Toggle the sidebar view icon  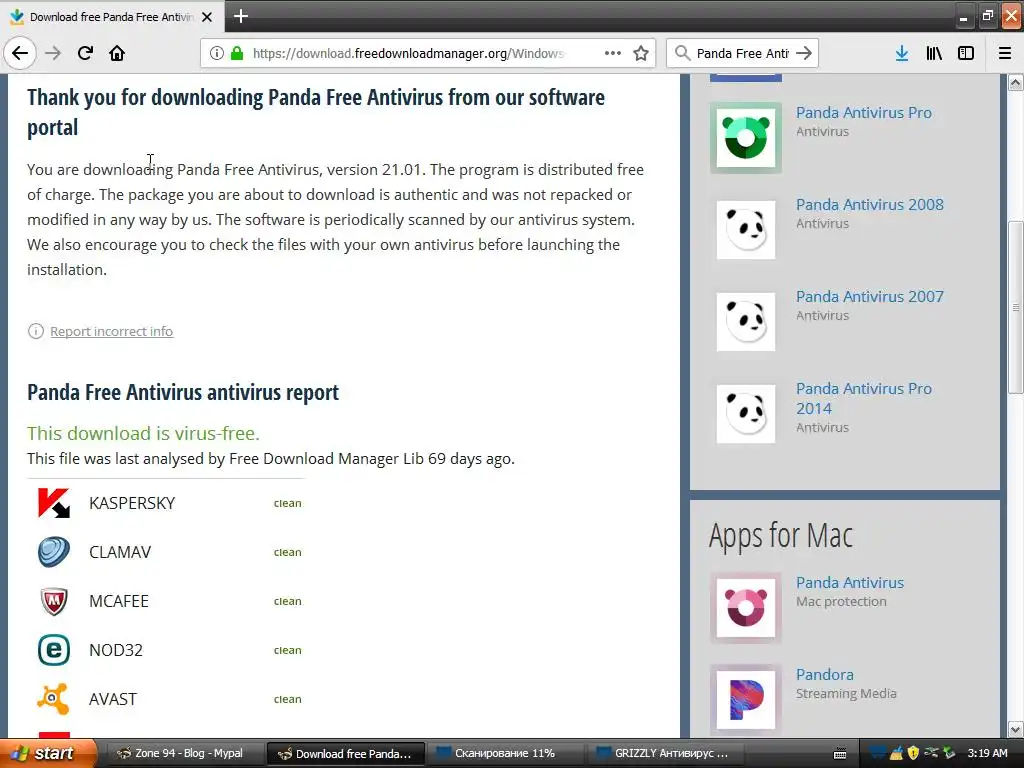(x=966, y=53)
